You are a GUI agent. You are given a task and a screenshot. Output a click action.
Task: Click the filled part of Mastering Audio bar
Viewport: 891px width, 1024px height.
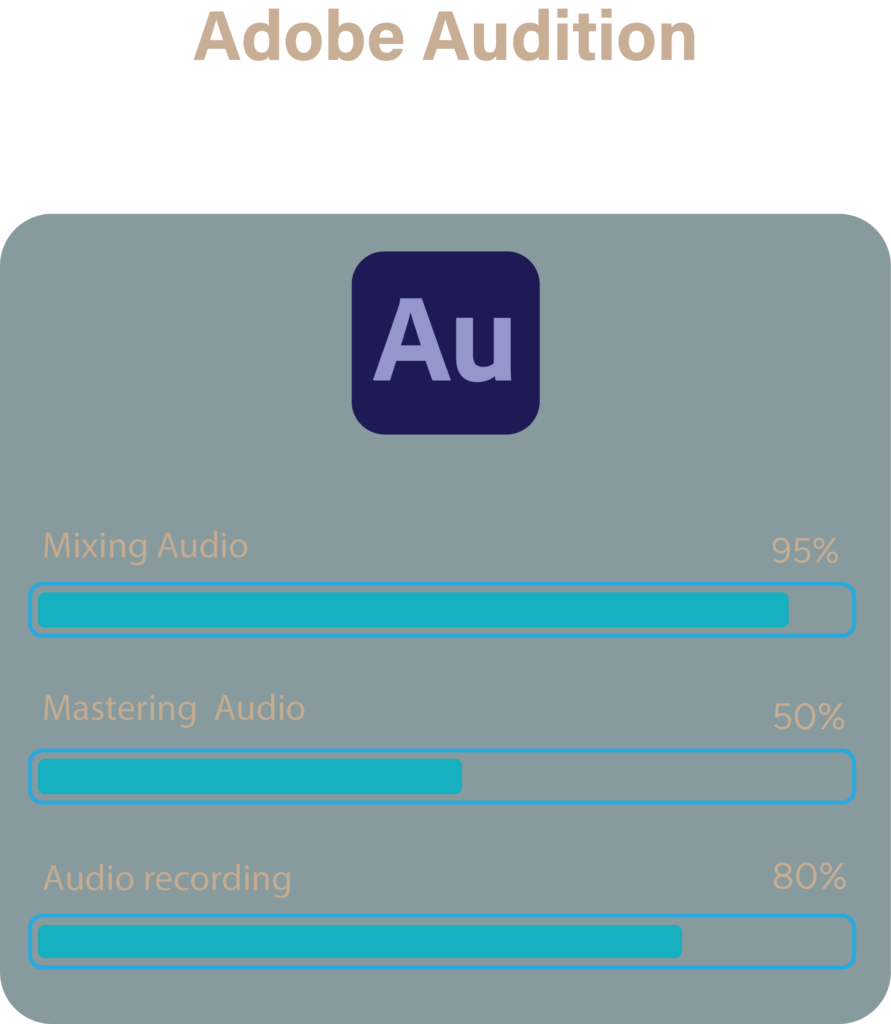pos(249,776)
